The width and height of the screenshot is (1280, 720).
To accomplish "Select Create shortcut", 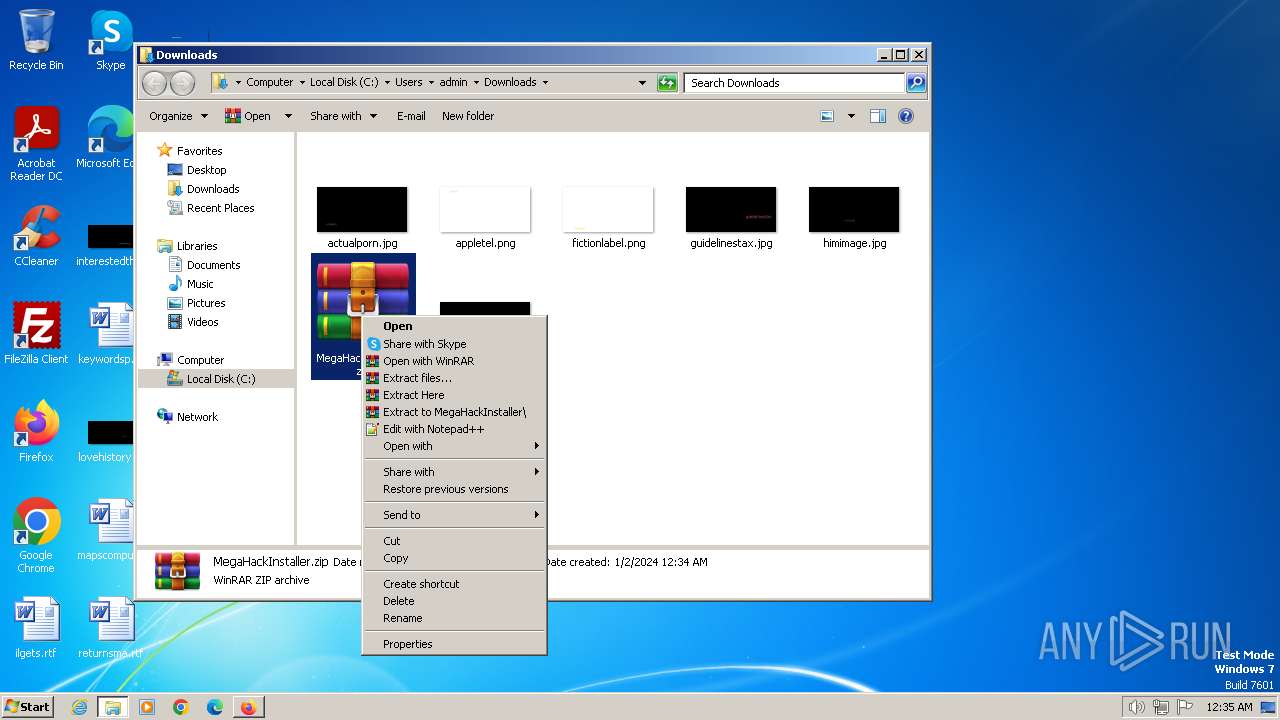I will point(454,584).
